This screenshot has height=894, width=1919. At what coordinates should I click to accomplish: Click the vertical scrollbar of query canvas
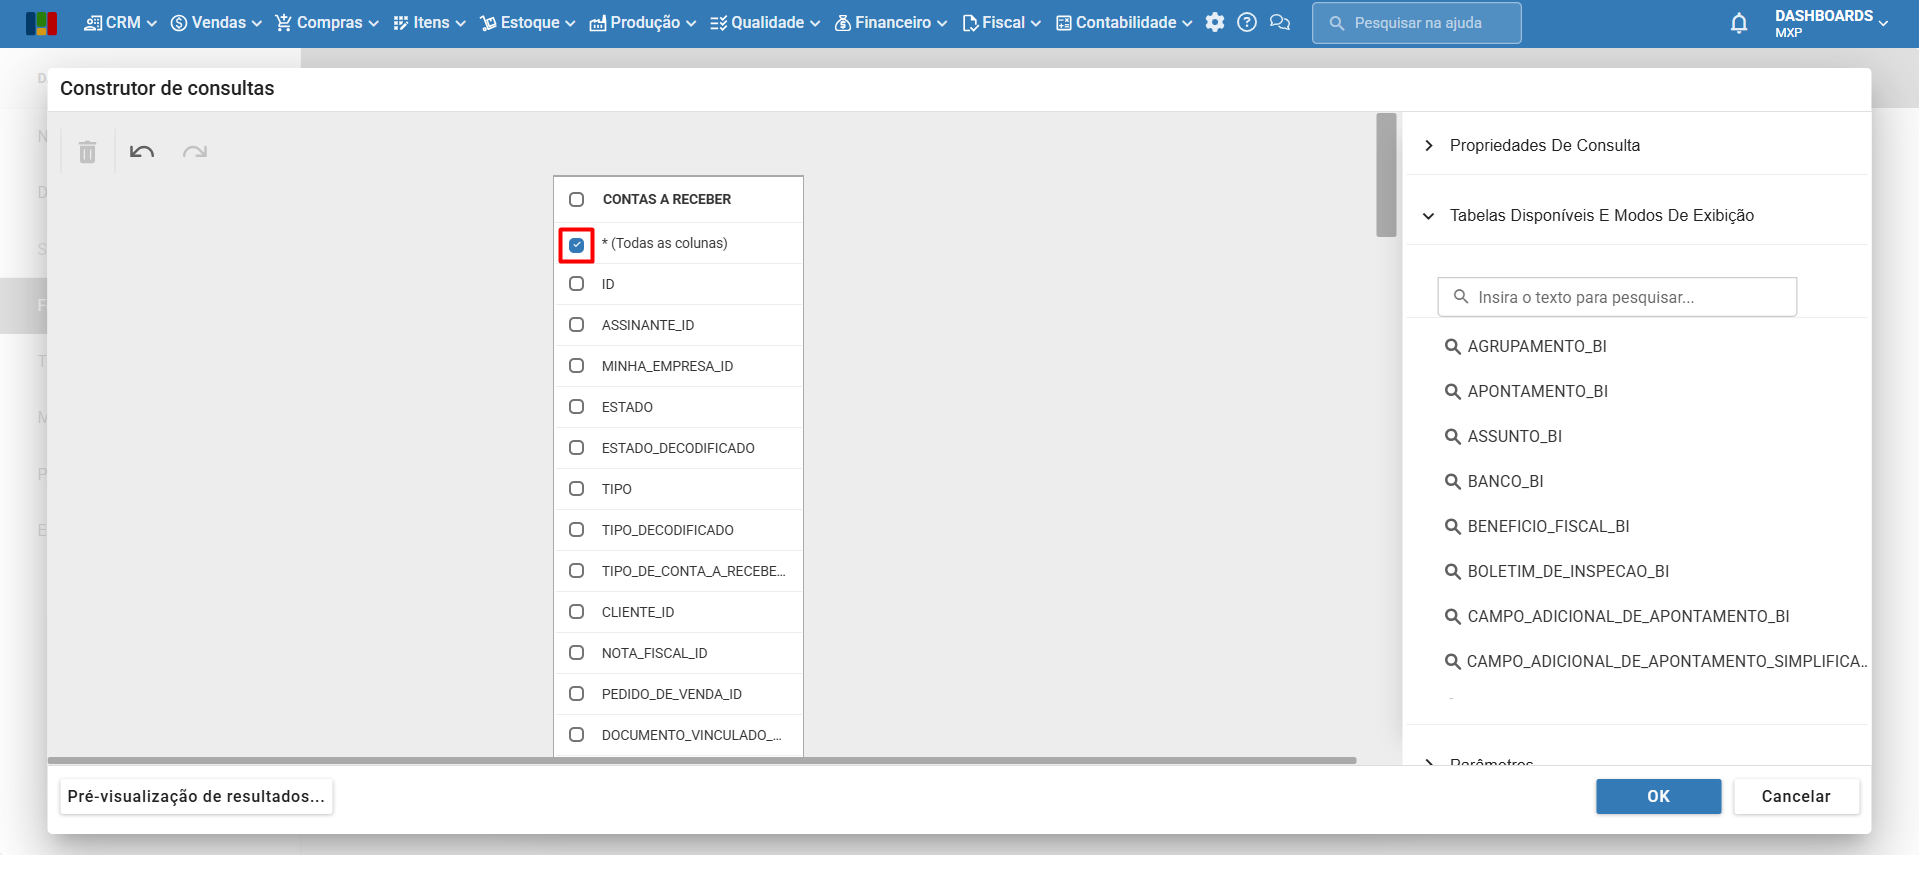[x=1386, y=175]
